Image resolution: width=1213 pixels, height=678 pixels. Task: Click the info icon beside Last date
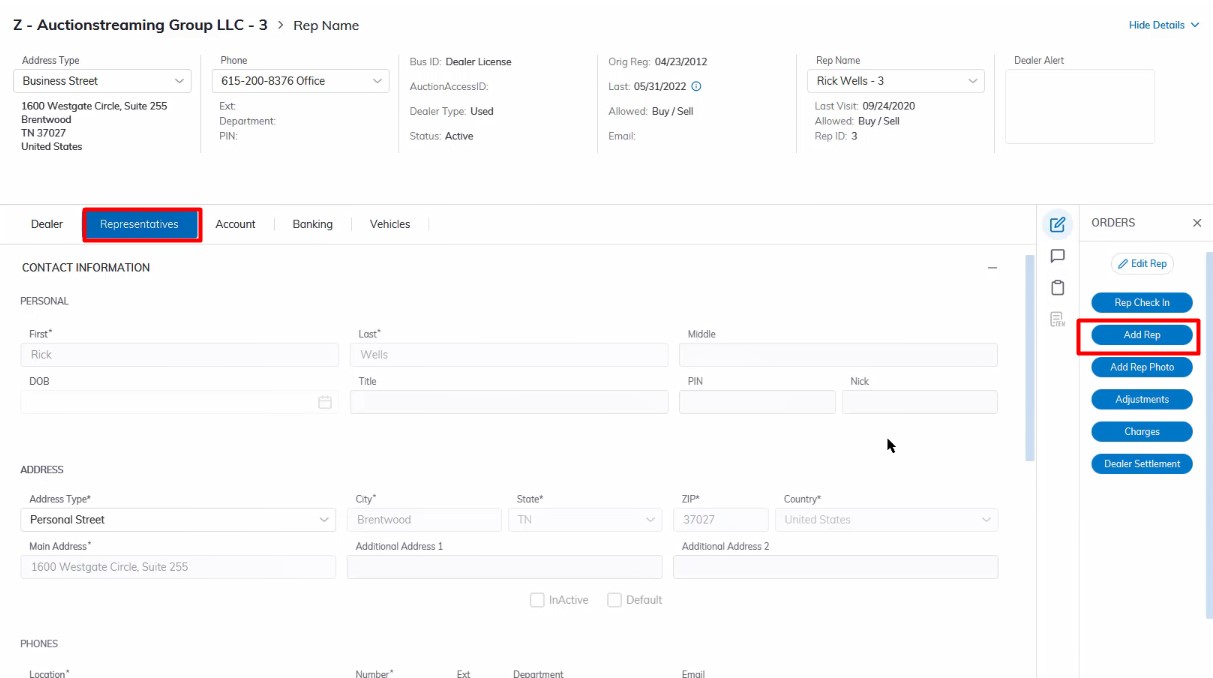click(x=696, y=86)
